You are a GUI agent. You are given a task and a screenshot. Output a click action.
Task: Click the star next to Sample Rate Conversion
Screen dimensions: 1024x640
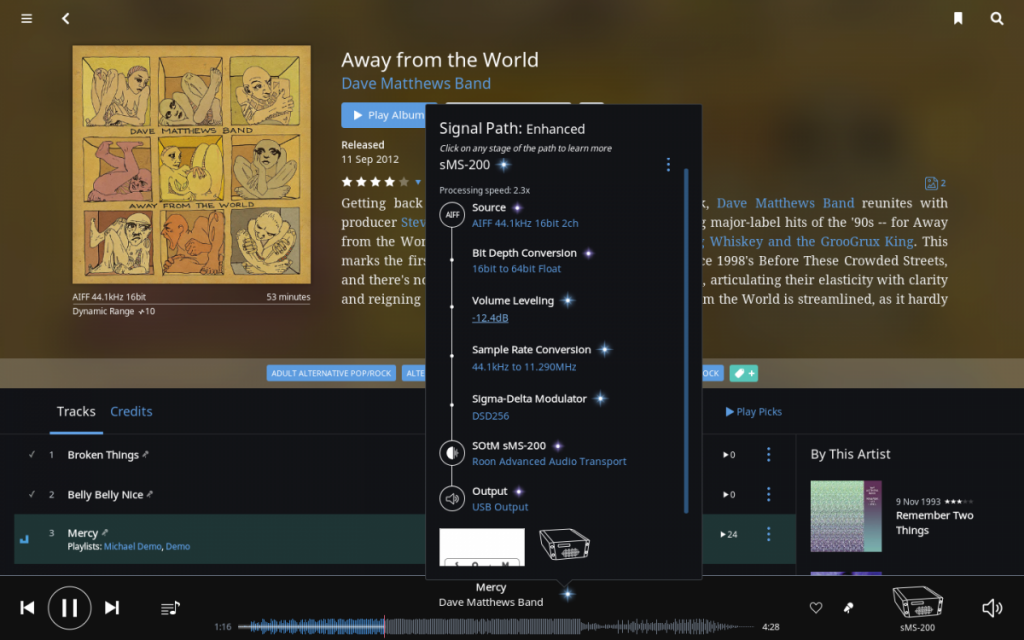(605, 349)
